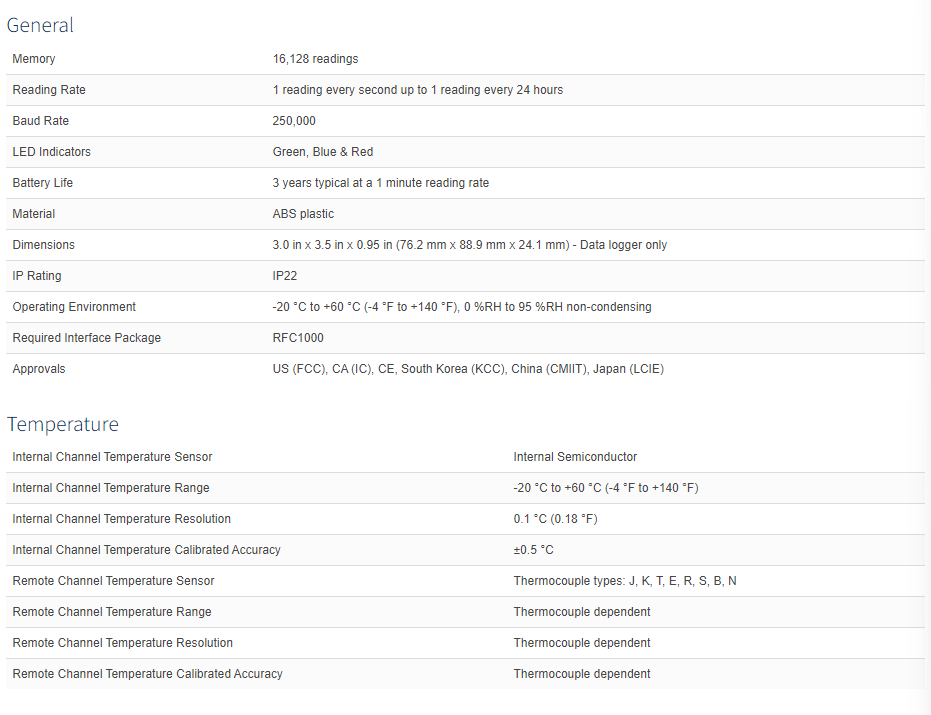The height and width of the screenshot is (715, 931).
Task: Click the Baud Rate value 250,000
Action: pyautogui.click(x=294, y=121)
